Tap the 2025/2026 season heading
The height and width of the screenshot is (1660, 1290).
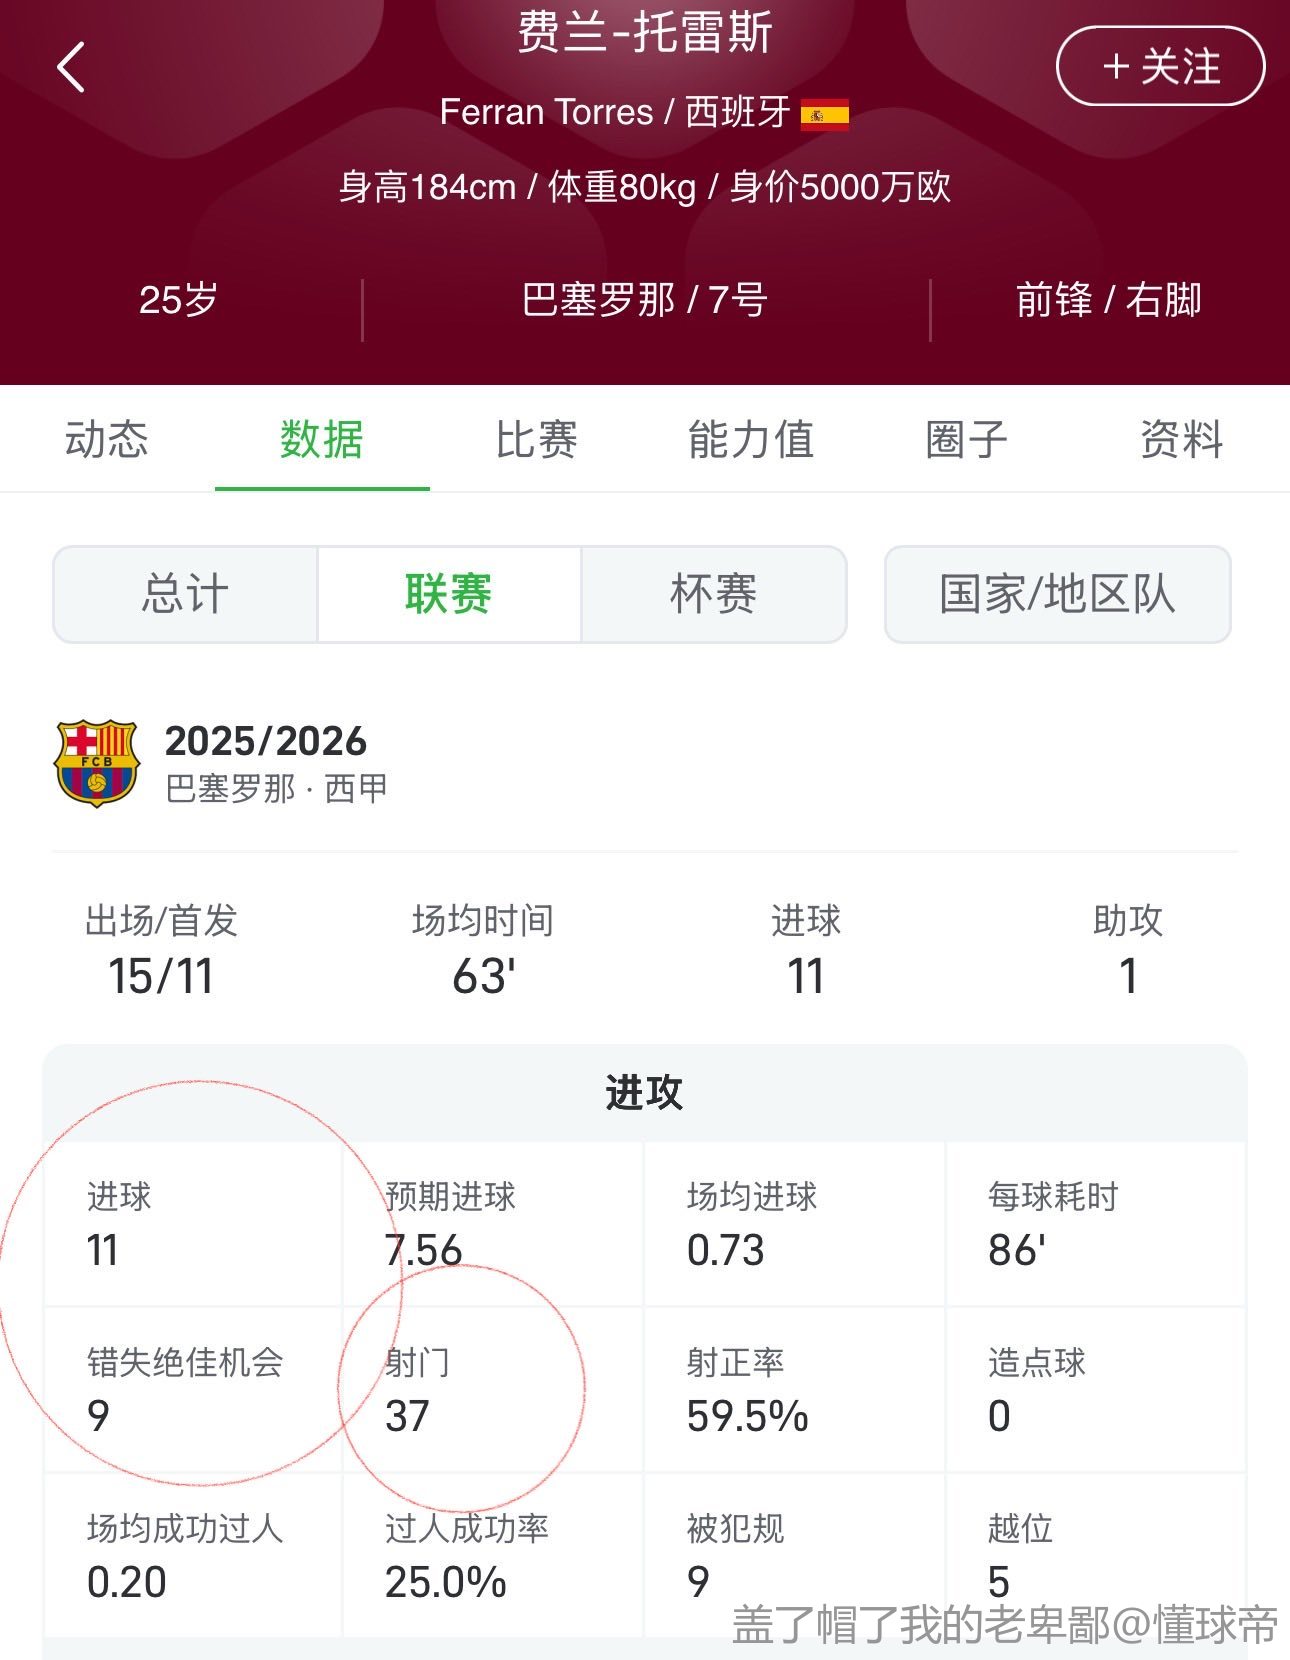pos(266,741)
